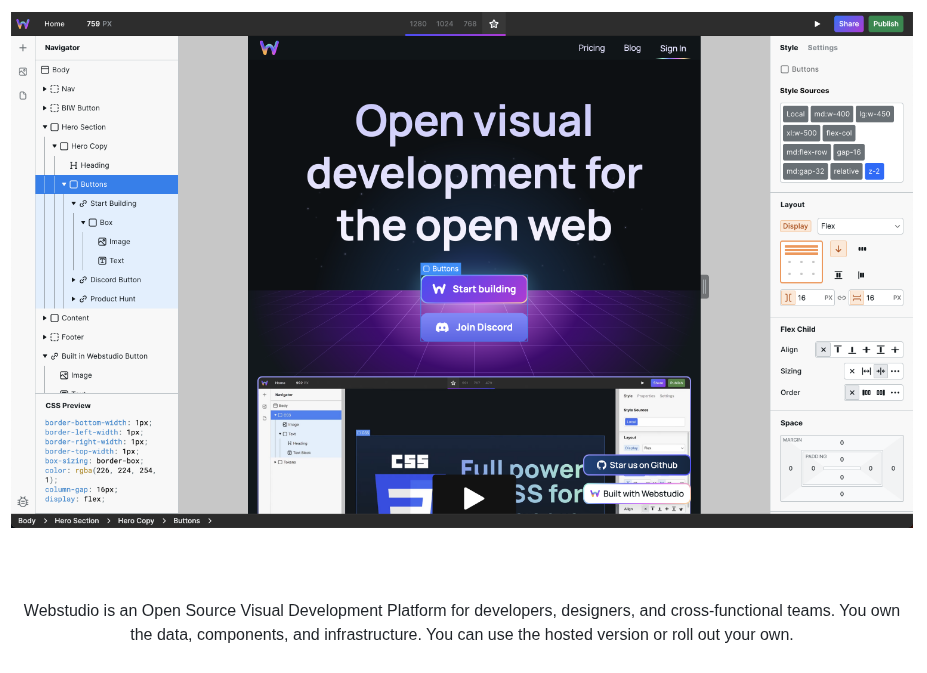Click the text icon under Box
The image size is (927, 673).
click(x=102, y=261)
